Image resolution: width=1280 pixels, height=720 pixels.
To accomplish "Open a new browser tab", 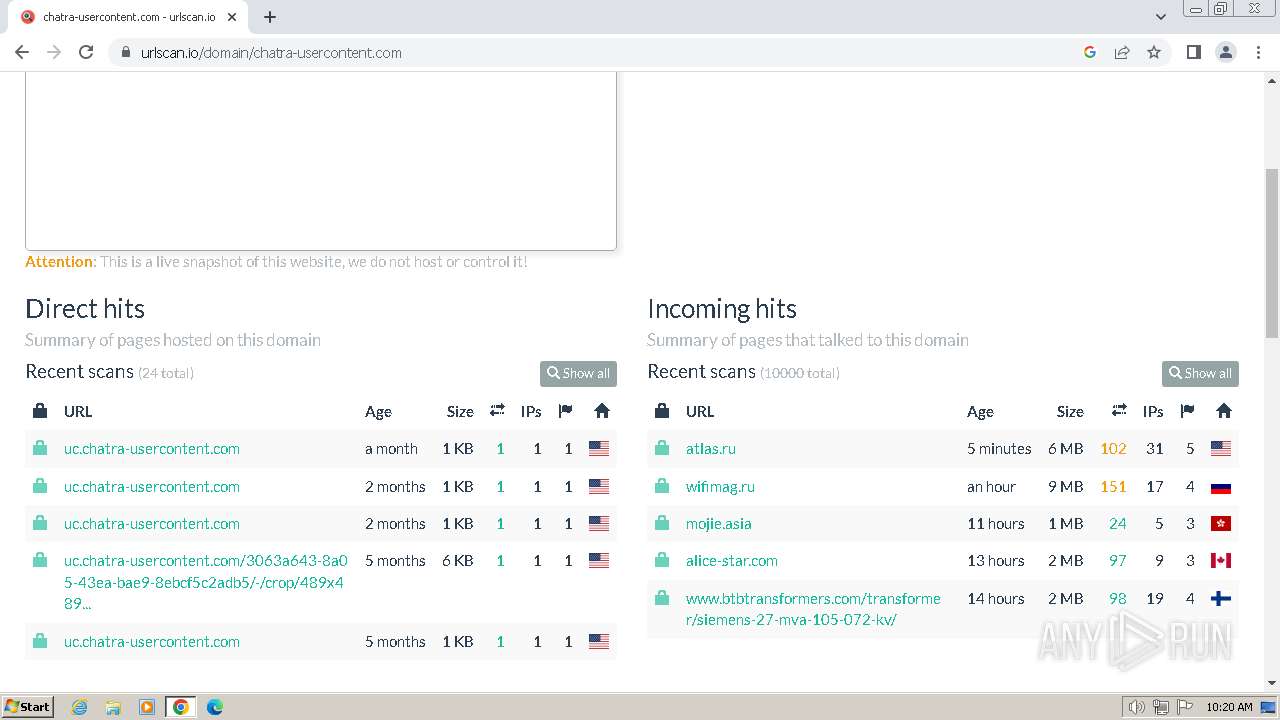I will (270, 17).
